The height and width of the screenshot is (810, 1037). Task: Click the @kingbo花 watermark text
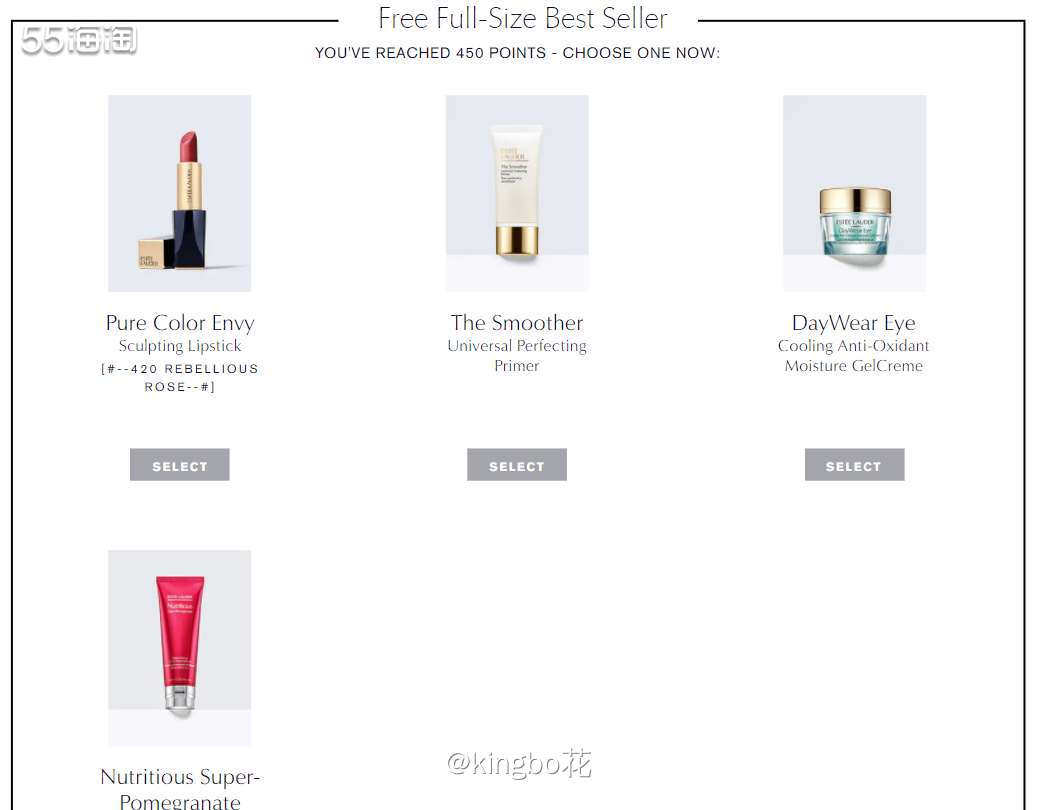point(519,764)
